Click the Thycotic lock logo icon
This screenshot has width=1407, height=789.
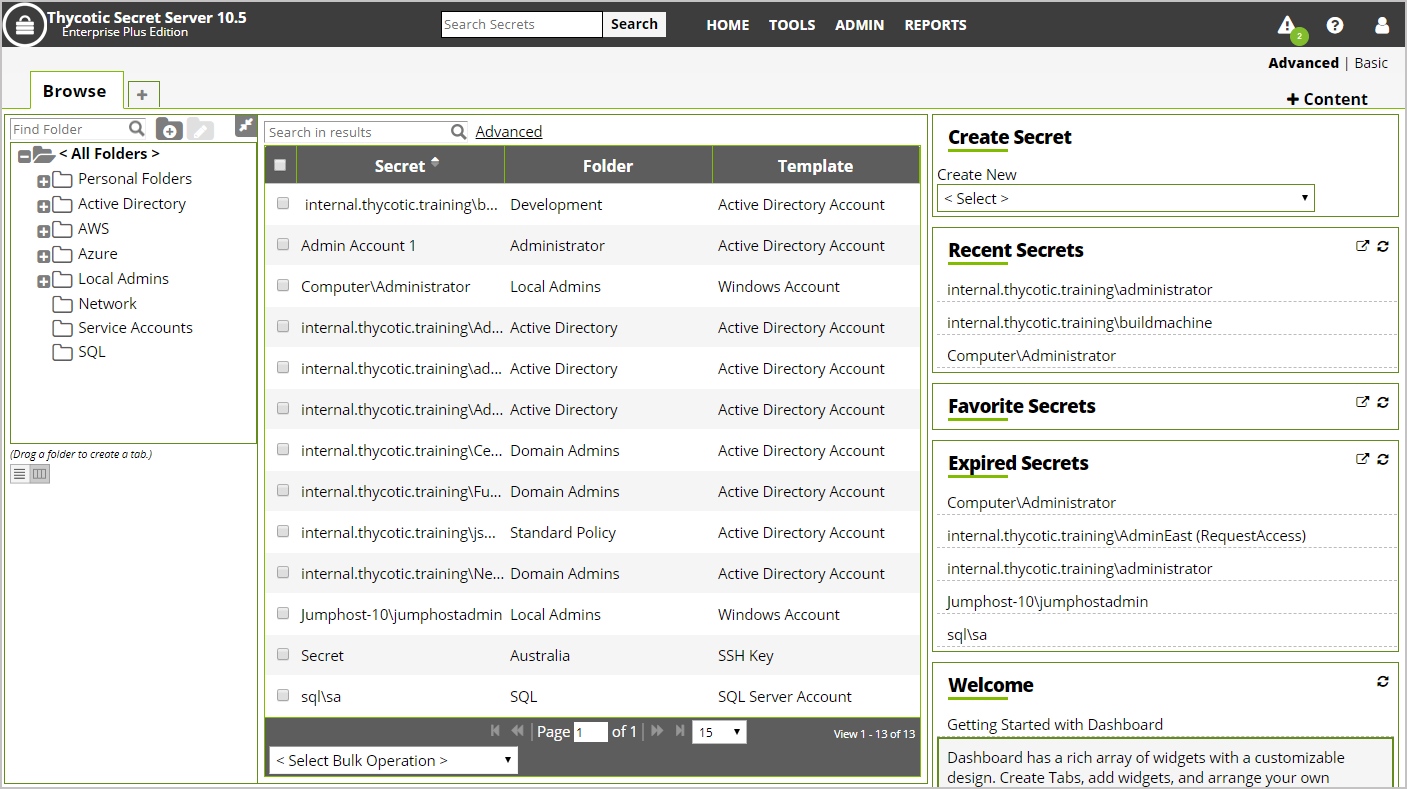pos(25,25)
